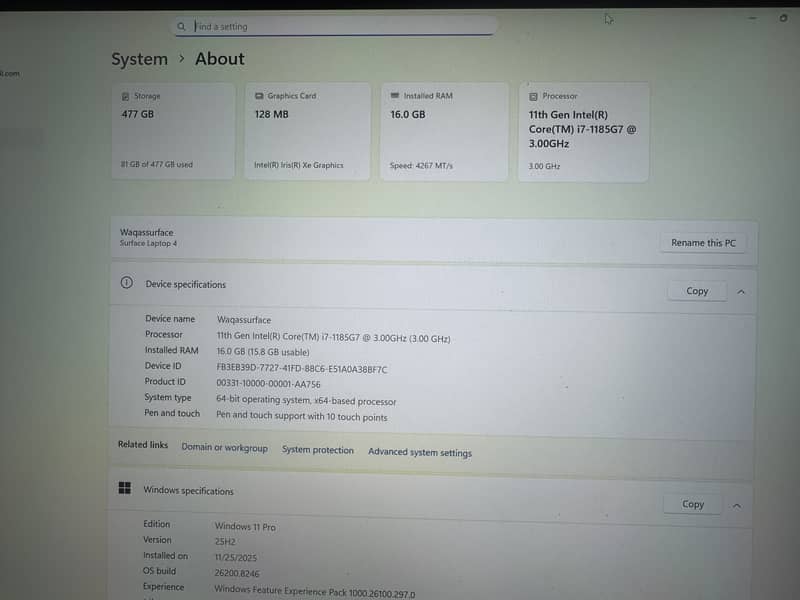Click the Device specifications info icon
The image size is (800, 600).
pos(127,282)
